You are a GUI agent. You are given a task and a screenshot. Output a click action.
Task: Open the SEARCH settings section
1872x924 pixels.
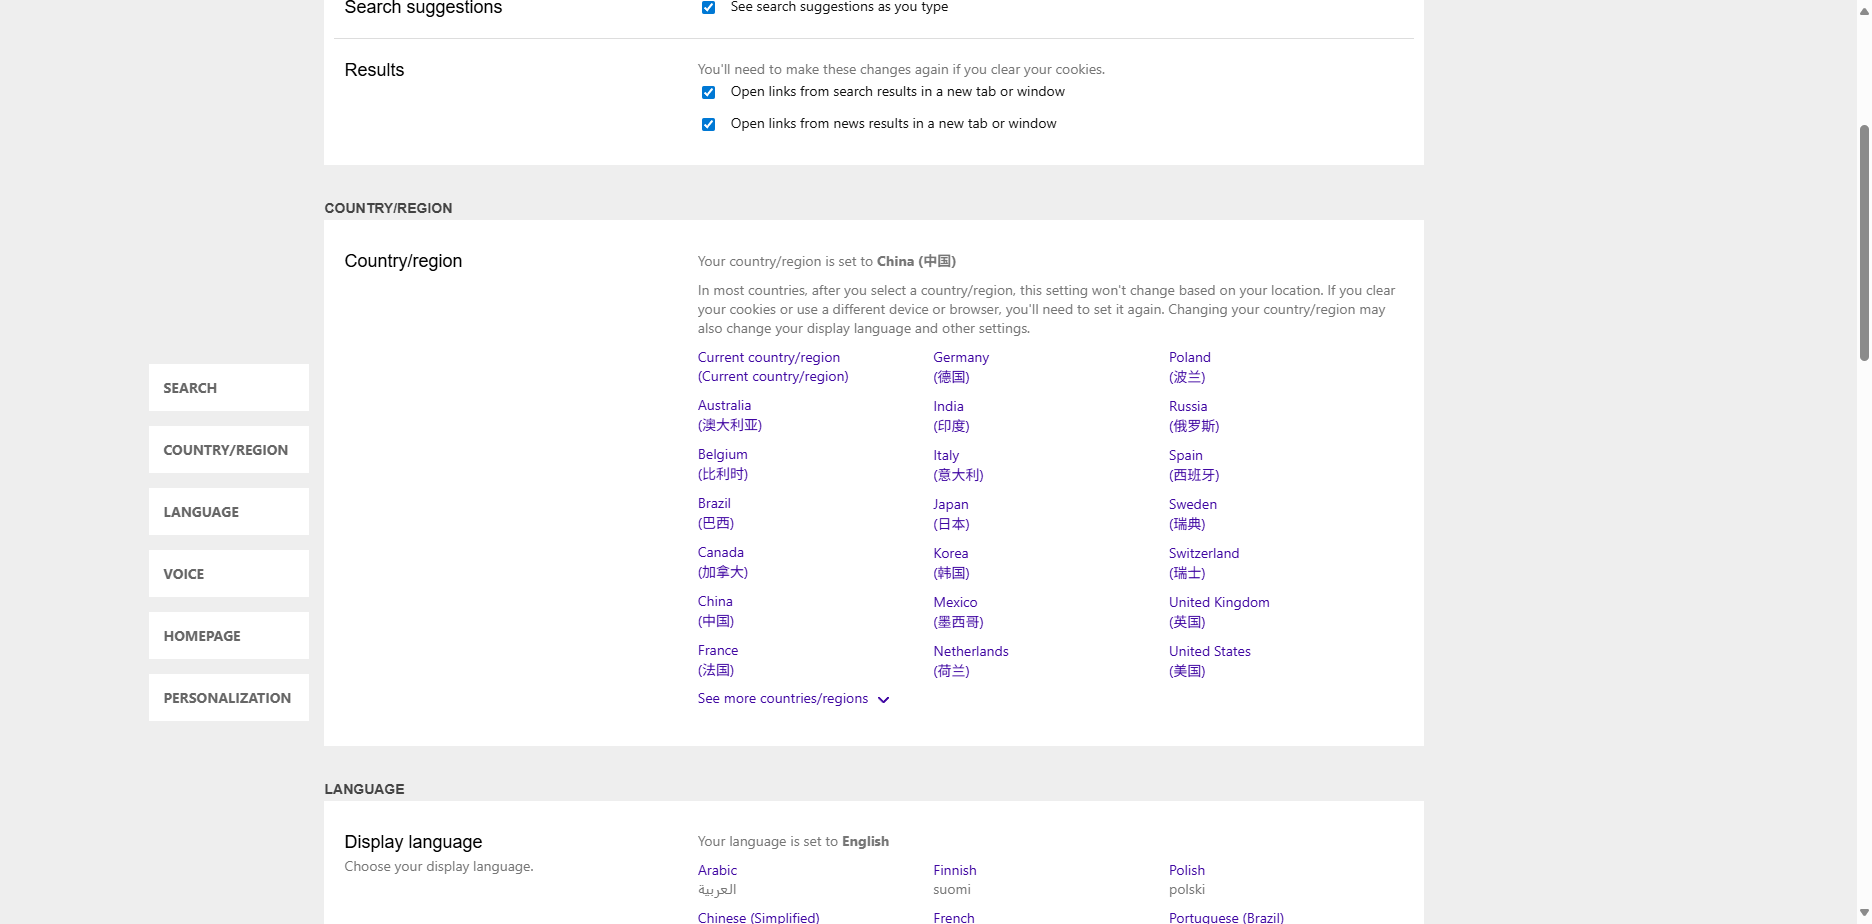click(x=228, y=387)
